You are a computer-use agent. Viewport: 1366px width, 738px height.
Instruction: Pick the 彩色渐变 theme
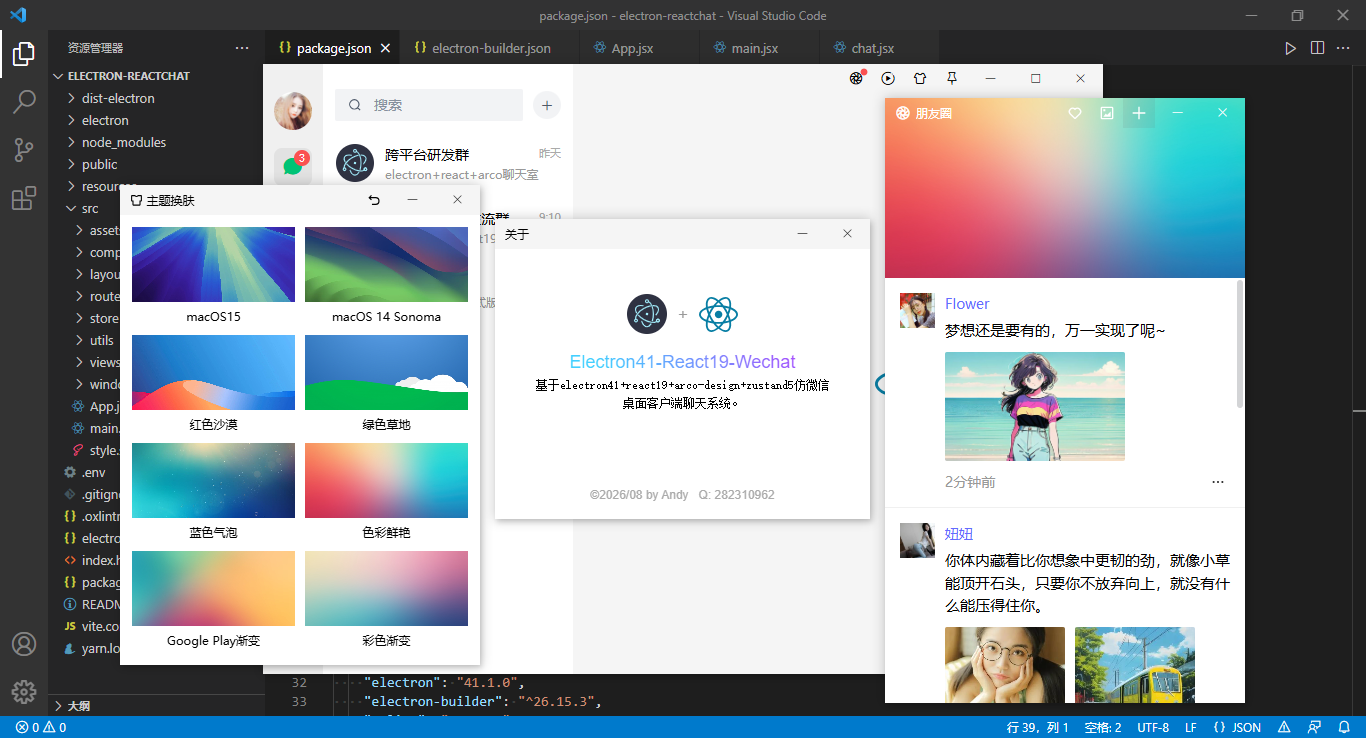(x=386, y=588)
